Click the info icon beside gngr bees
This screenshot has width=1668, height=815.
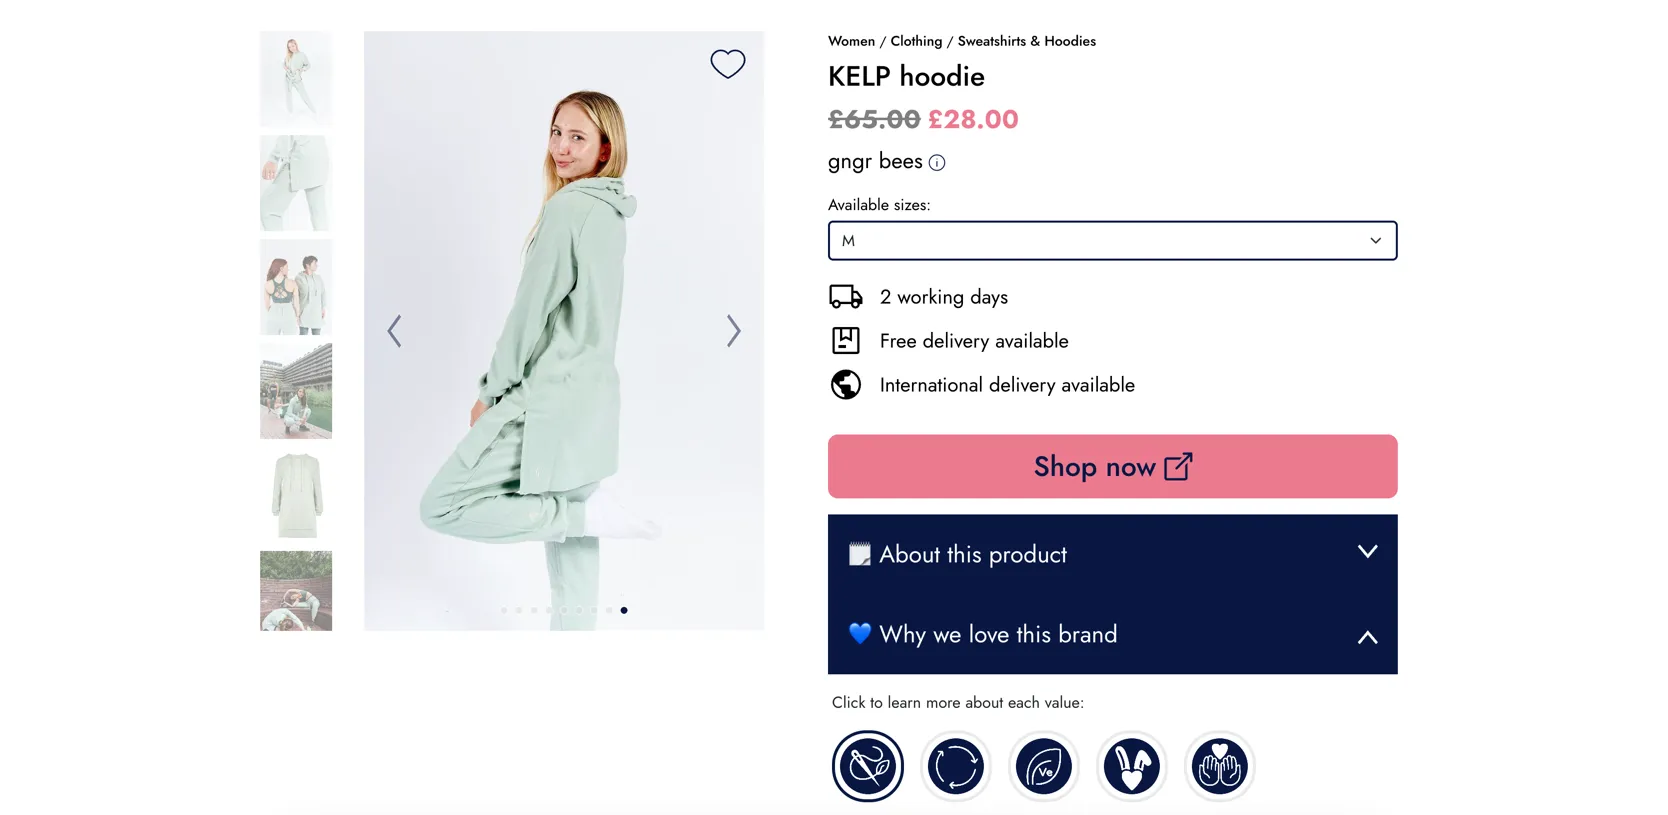tap(936, 162)
